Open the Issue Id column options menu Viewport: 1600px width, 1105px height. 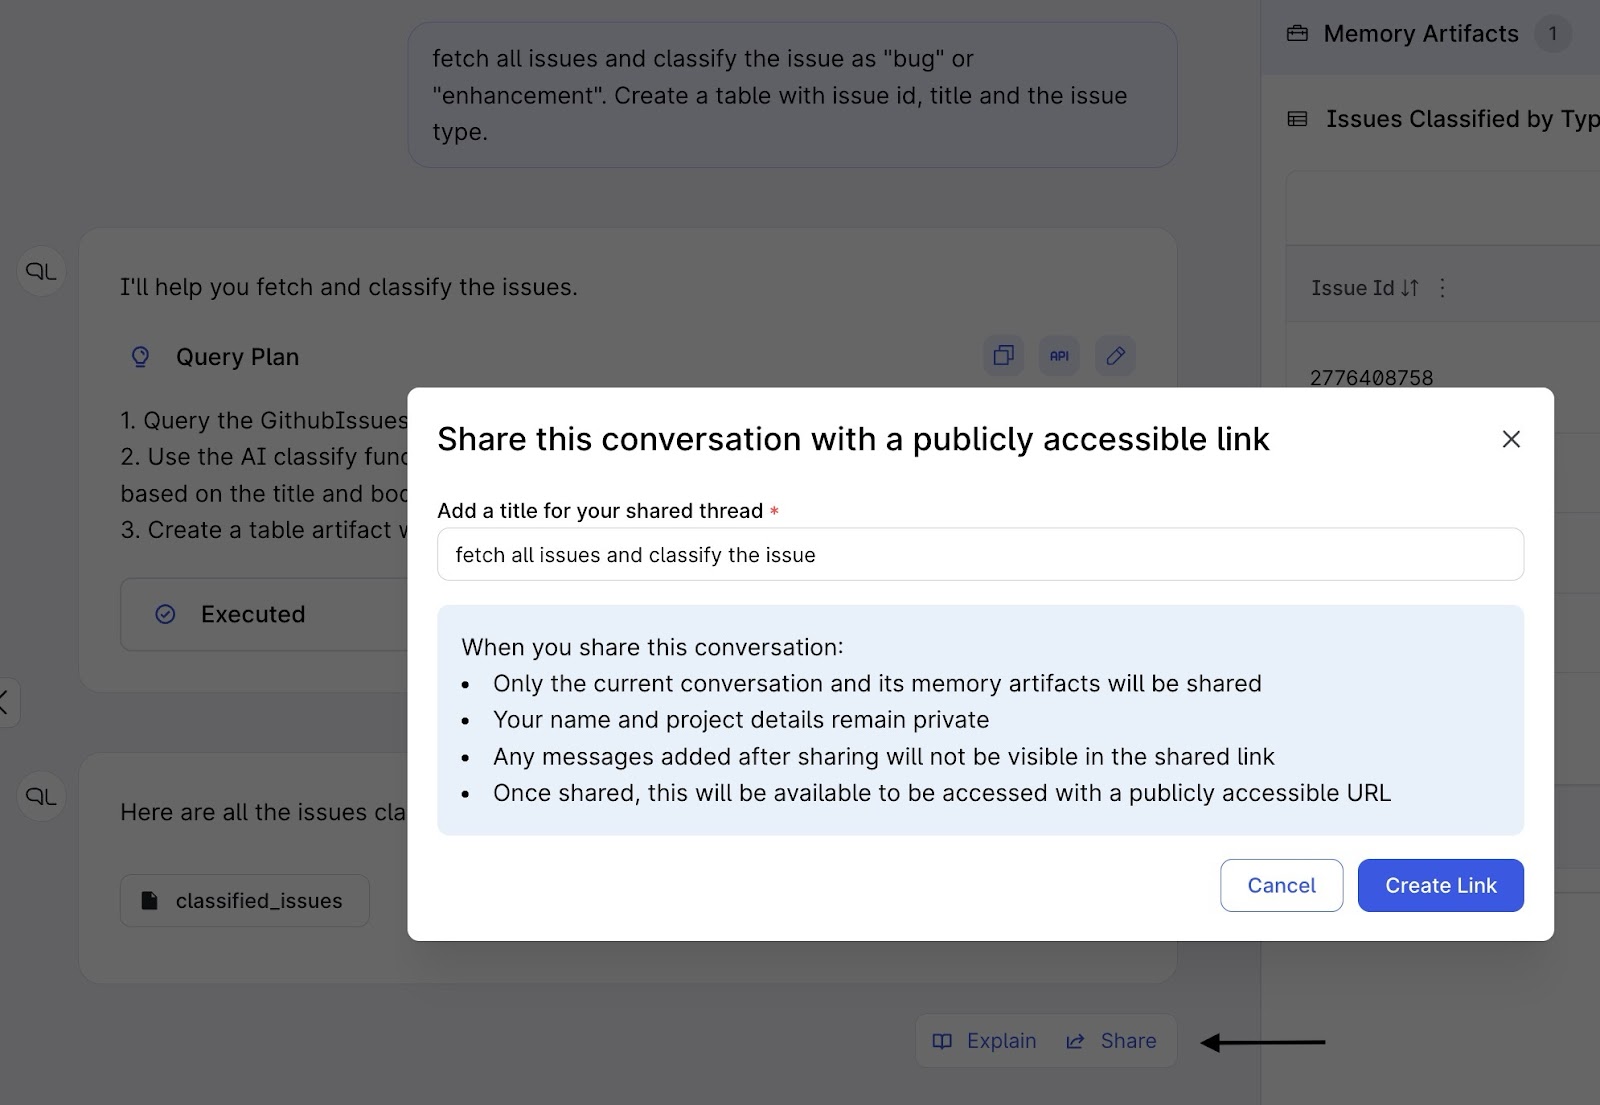coord(1442,288)
